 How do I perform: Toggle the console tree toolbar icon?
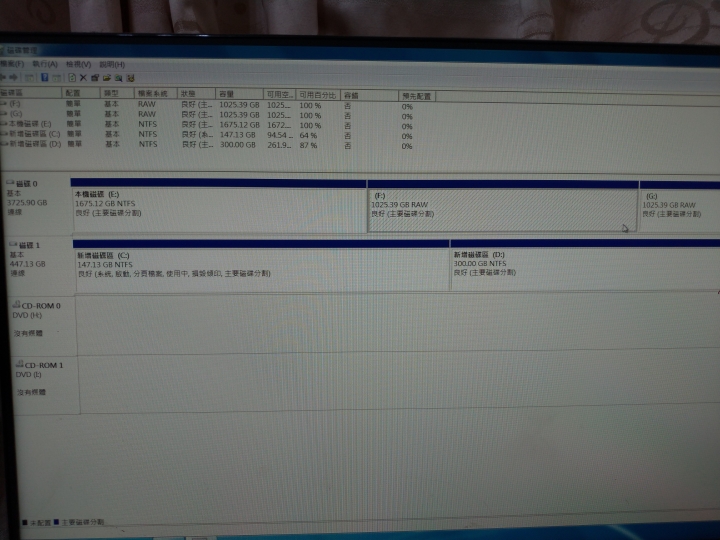(x=29, y=78)
